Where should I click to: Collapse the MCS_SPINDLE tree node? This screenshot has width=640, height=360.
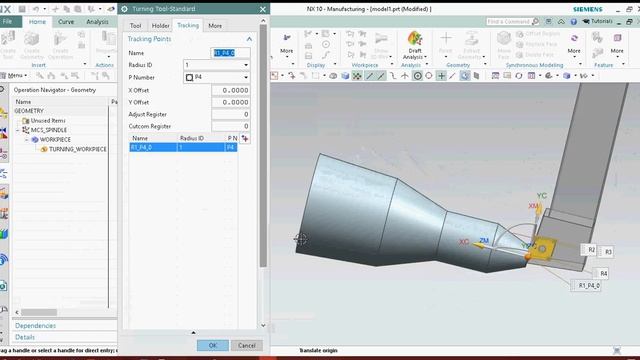(x=18, y=130)
